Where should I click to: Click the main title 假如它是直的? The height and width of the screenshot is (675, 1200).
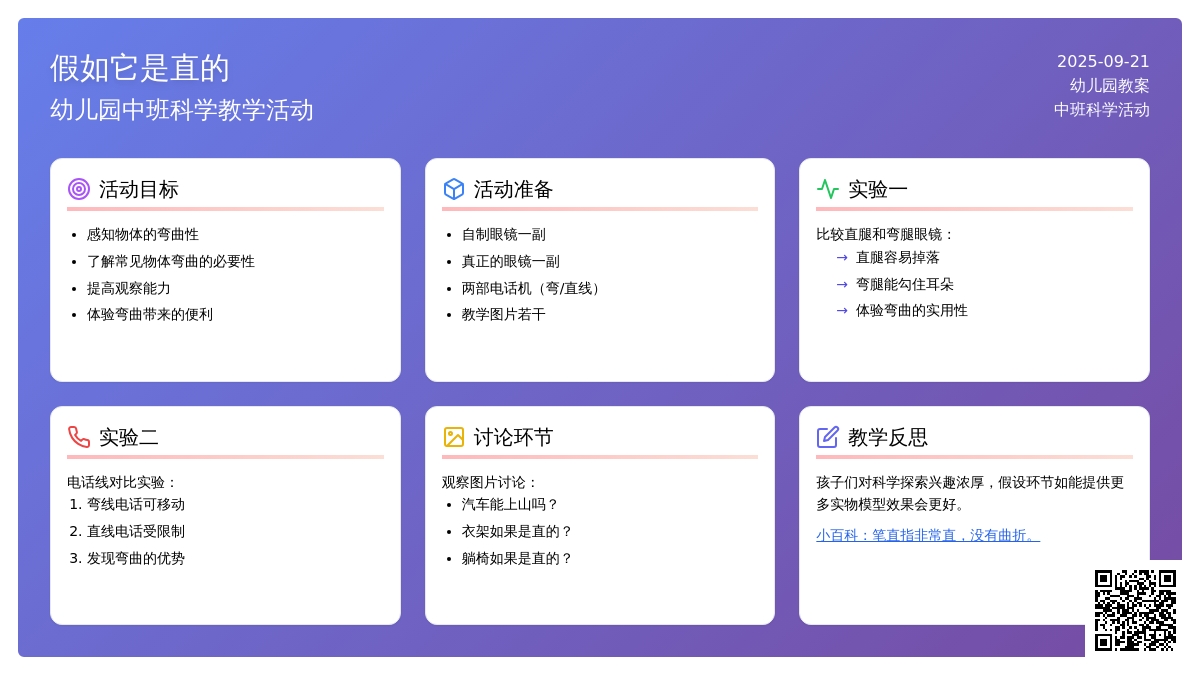(140, 68)
